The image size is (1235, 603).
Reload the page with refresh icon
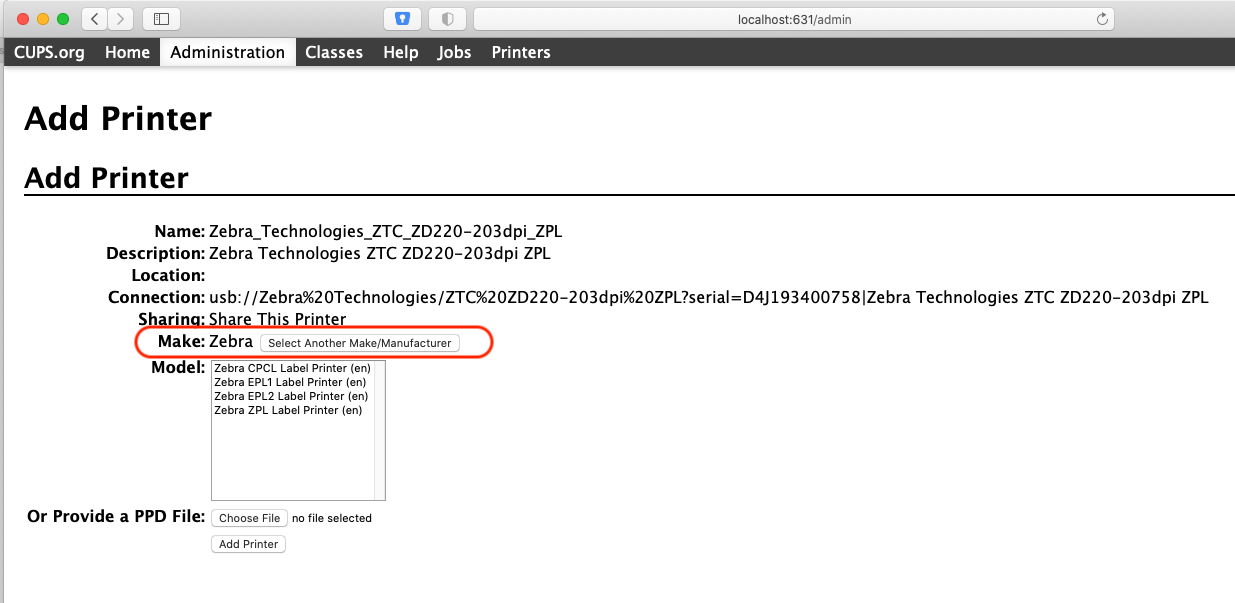(x=1102, y=19)
